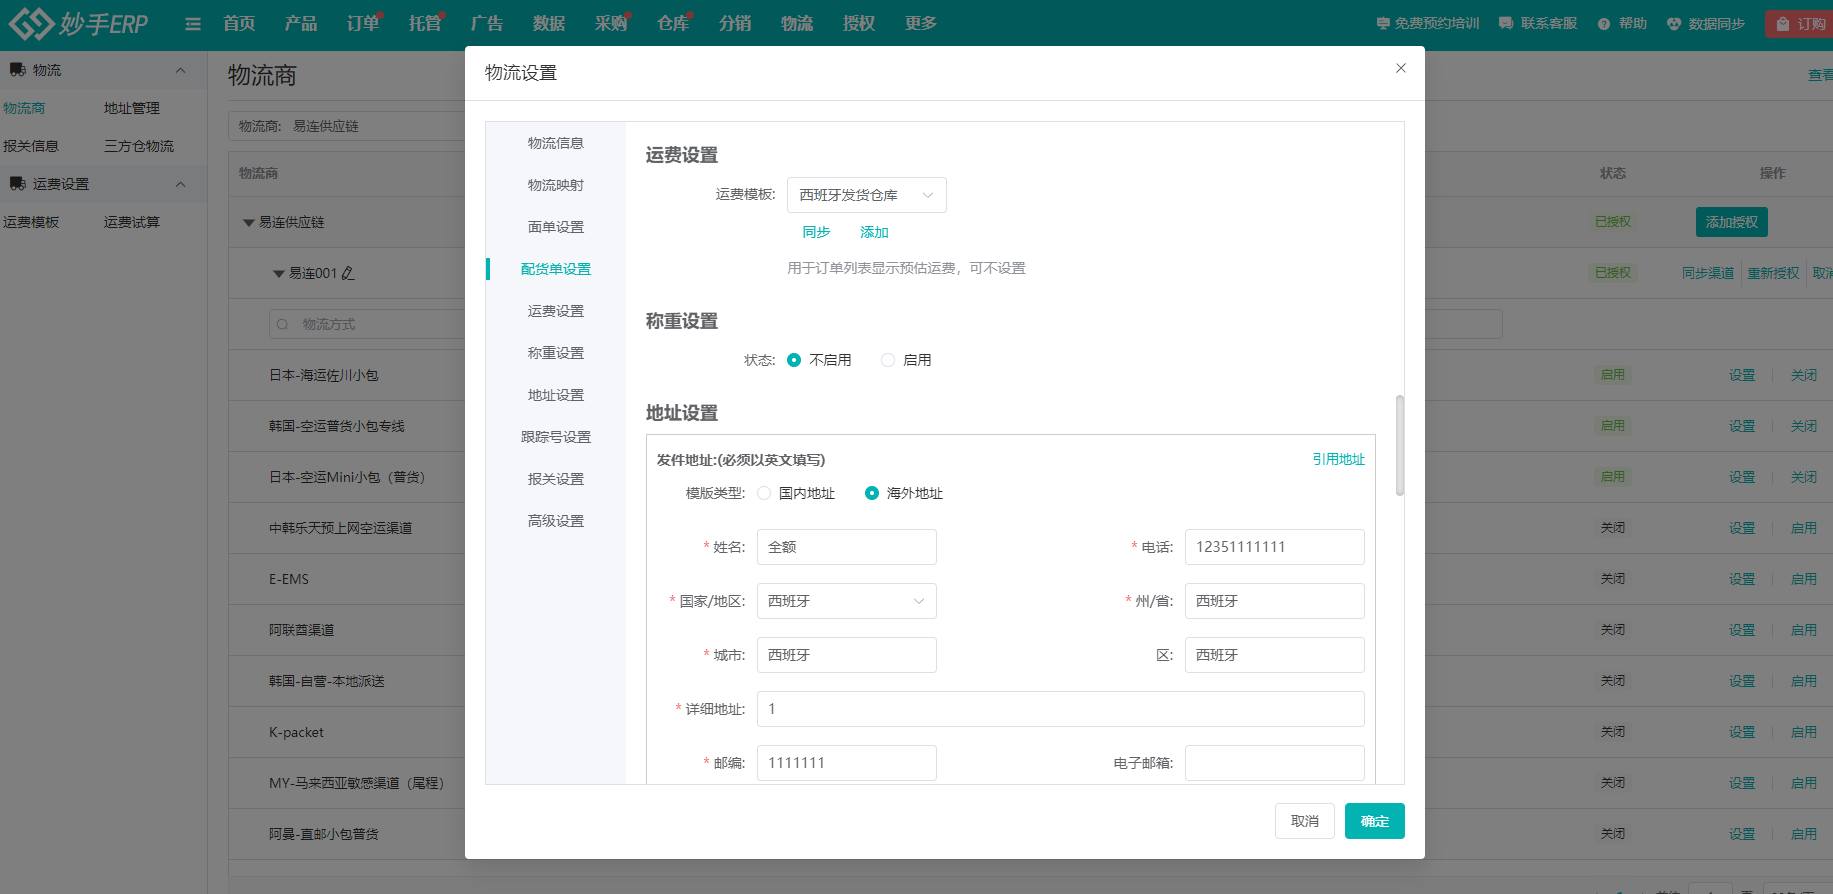Viewport: 1833px width, 894px height.
Task: Click the 邮编 input field
Action: pos(847,763)
